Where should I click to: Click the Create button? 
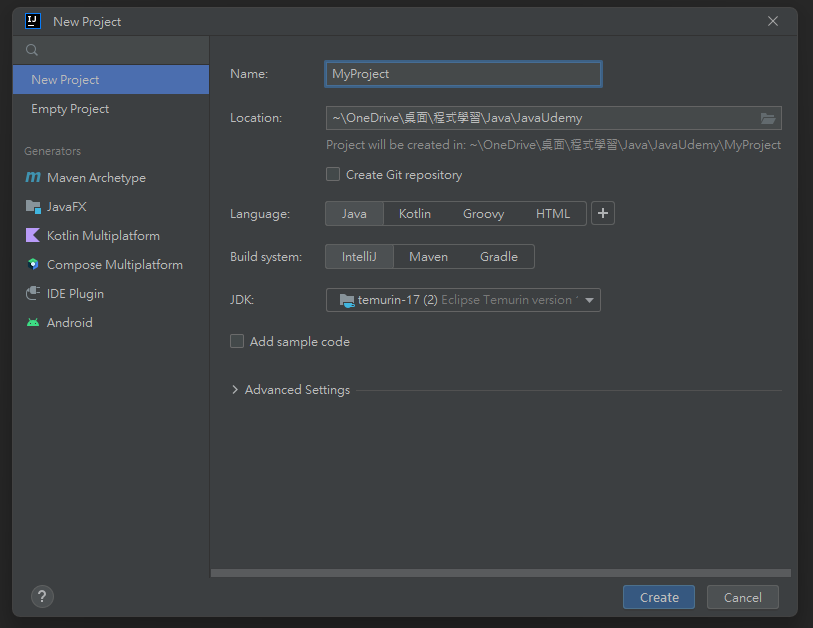(659, 597)
